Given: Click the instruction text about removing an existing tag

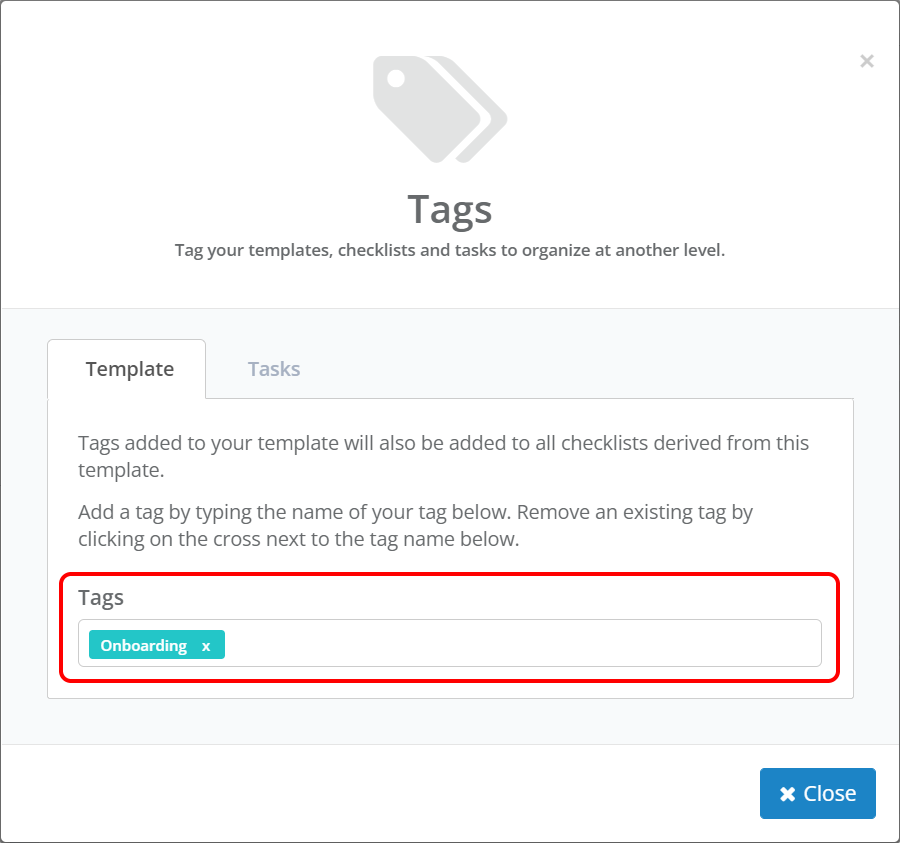Looking at the screenshot, I should click(416, 525).
